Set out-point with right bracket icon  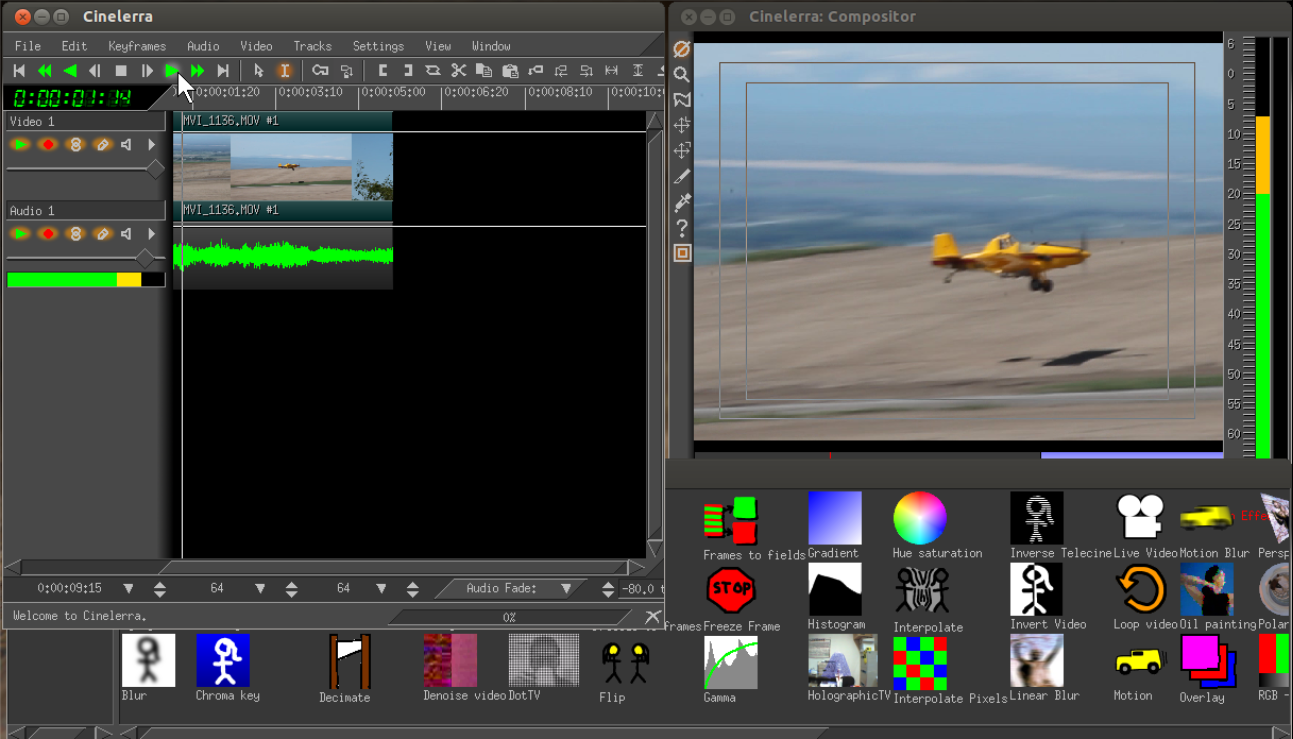(408, 71)
